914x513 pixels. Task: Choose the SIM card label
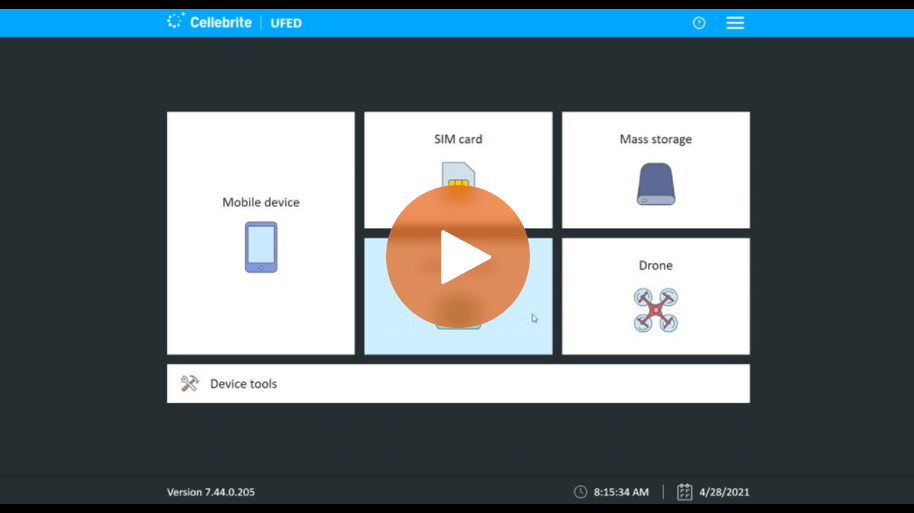click(458, 139)
